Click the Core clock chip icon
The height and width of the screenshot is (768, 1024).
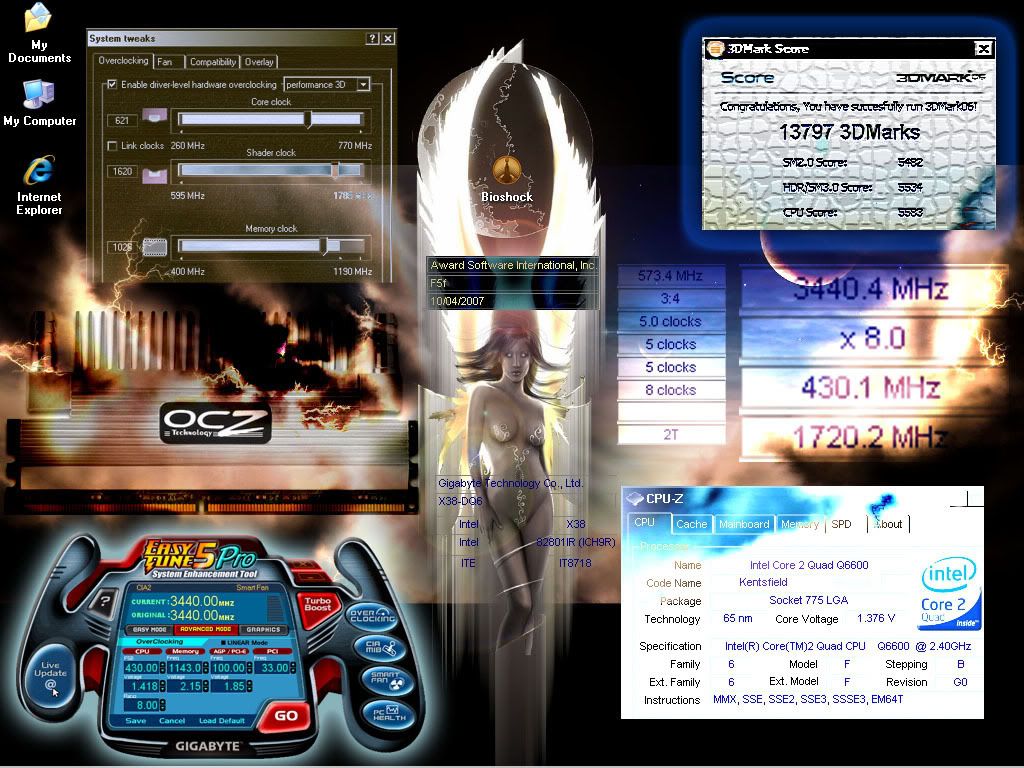click(x=155, y=116)
